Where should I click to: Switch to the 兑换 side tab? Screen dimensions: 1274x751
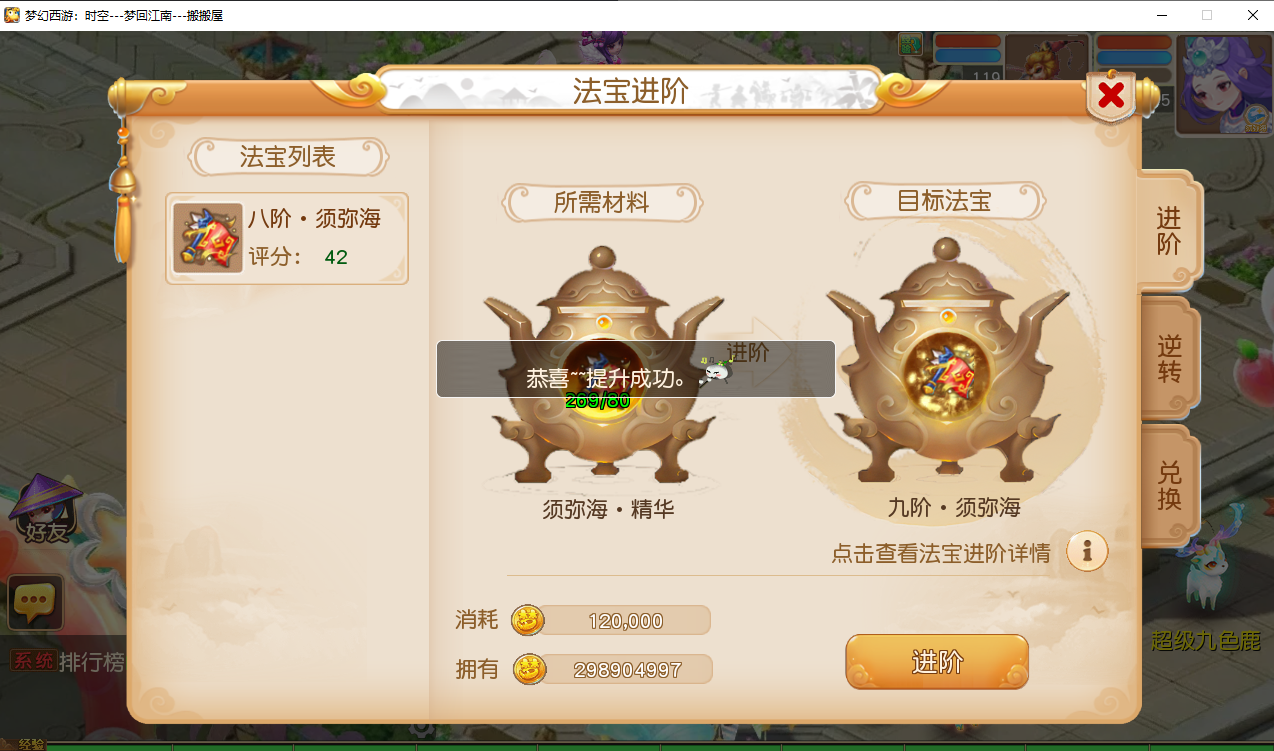[1169, 486]
